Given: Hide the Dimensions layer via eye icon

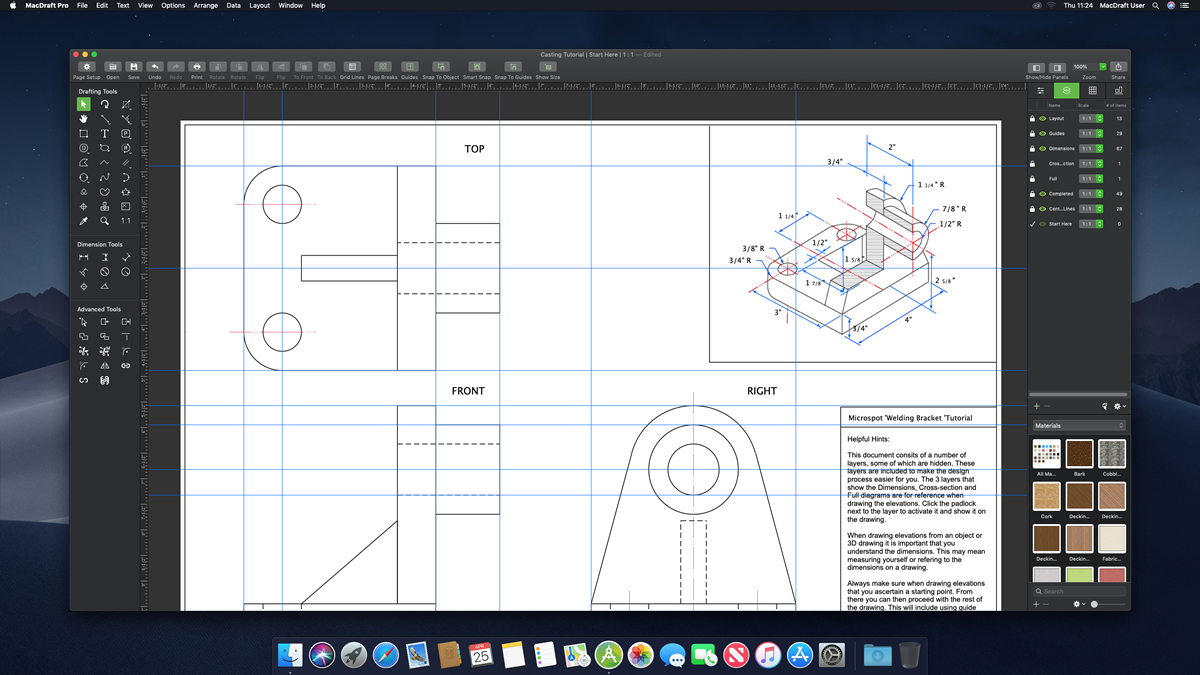Looking at the screenshot, I should pos(1042,149).
